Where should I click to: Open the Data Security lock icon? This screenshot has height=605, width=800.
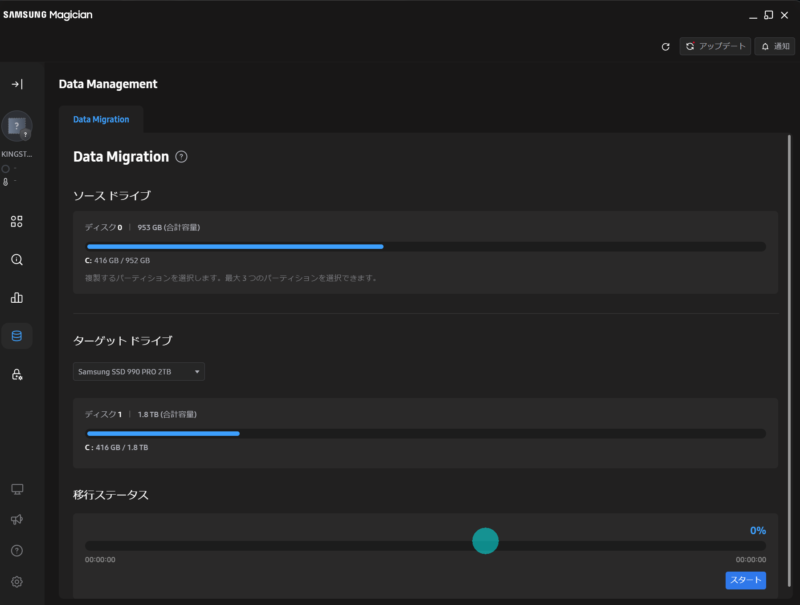(x=17, y=374)
